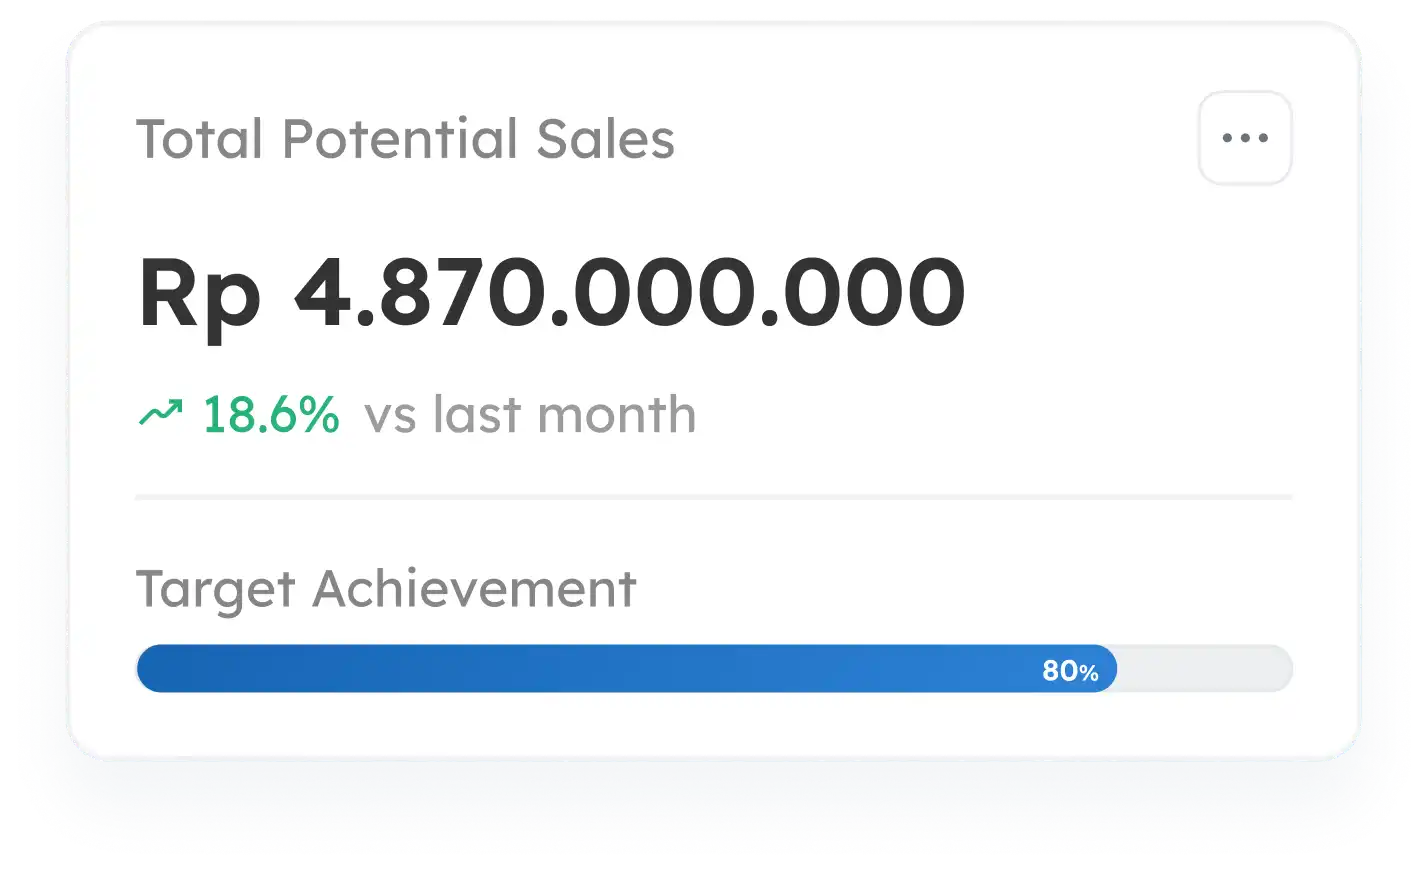Image resolution: width=1428 pixels, height=872 pixels.
Task: Click the gray unfilled end of progress bar
Action: point(1205,669)
